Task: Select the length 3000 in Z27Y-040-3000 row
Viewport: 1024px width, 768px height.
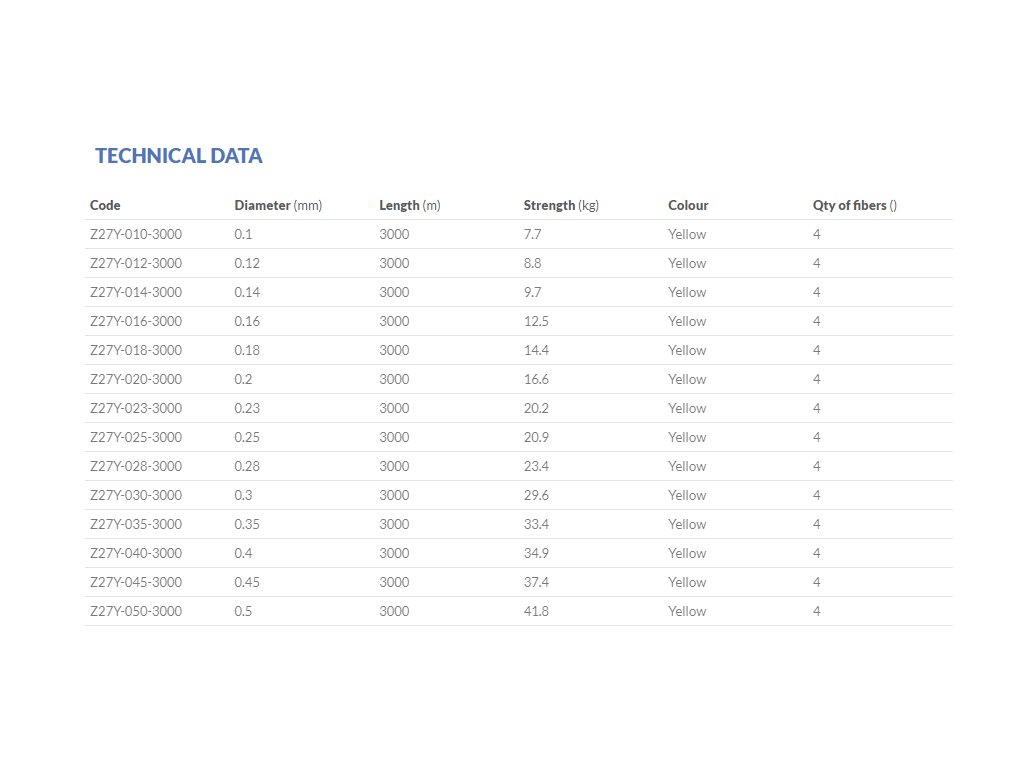Action: point(394,553)
